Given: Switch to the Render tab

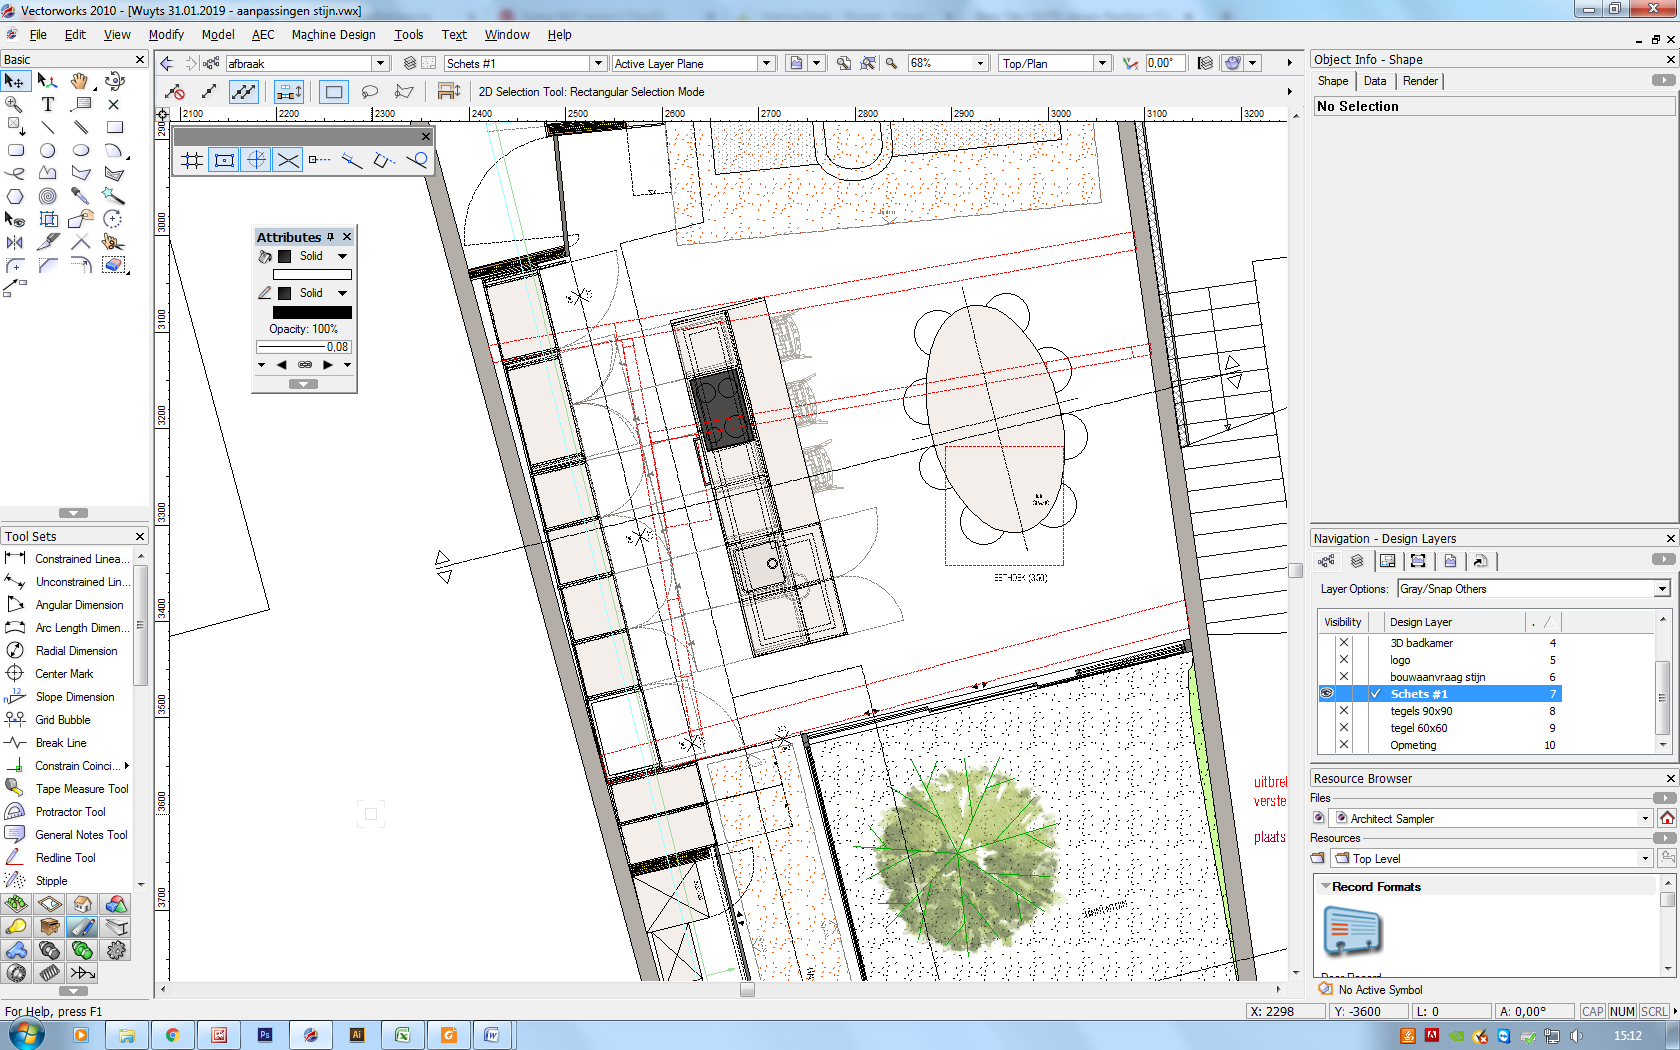Looking at the screenshot, I should [x=1420, y=81].
